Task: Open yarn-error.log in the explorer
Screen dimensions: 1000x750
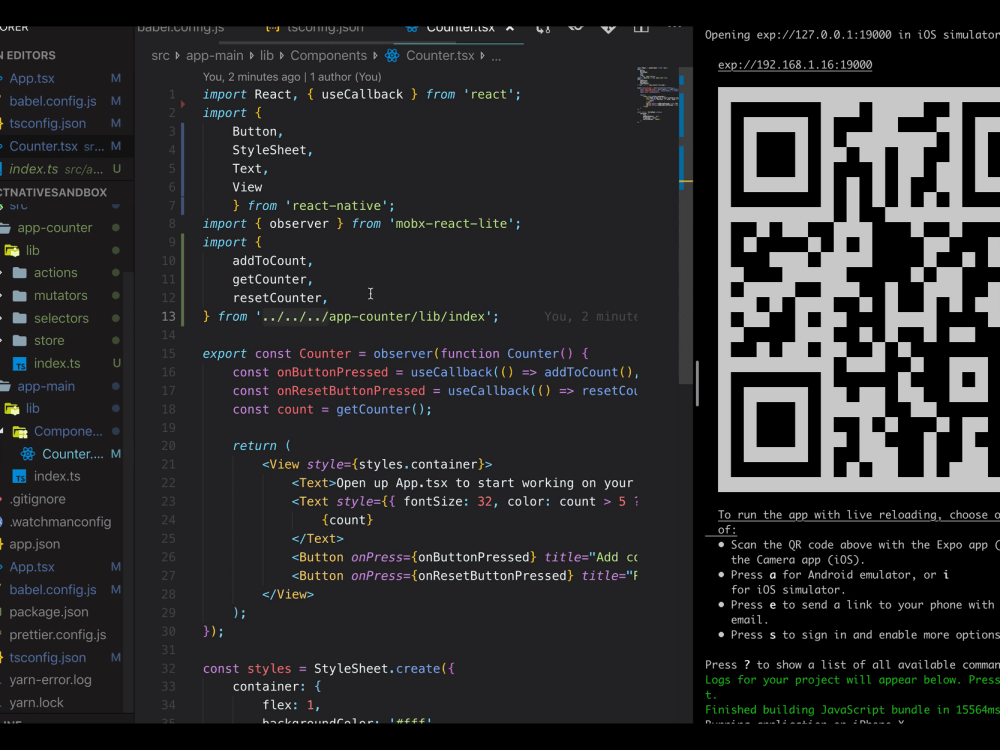Action: tap(50, 680)
